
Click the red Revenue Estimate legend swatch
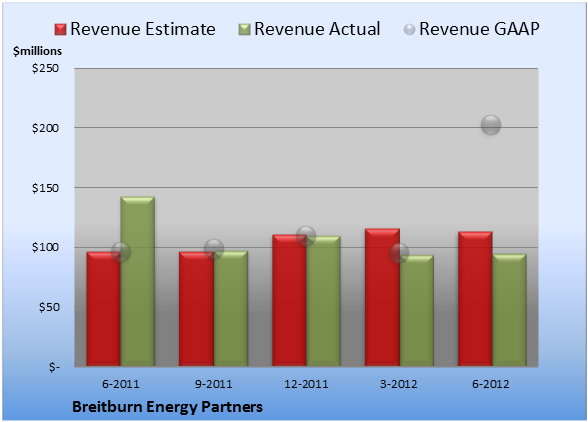click(x=60, y=29)
